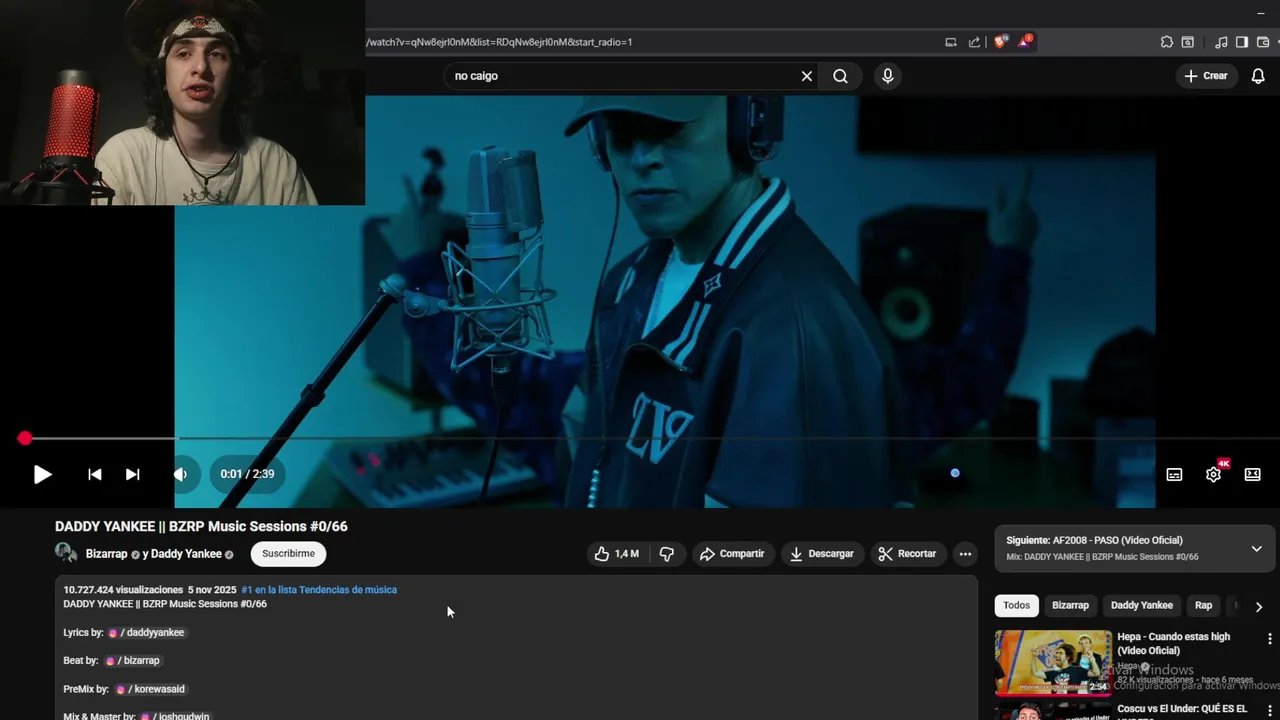The image size is (1280, 720).
Task: Click the red progress scrubber handle
Action: 25,438
